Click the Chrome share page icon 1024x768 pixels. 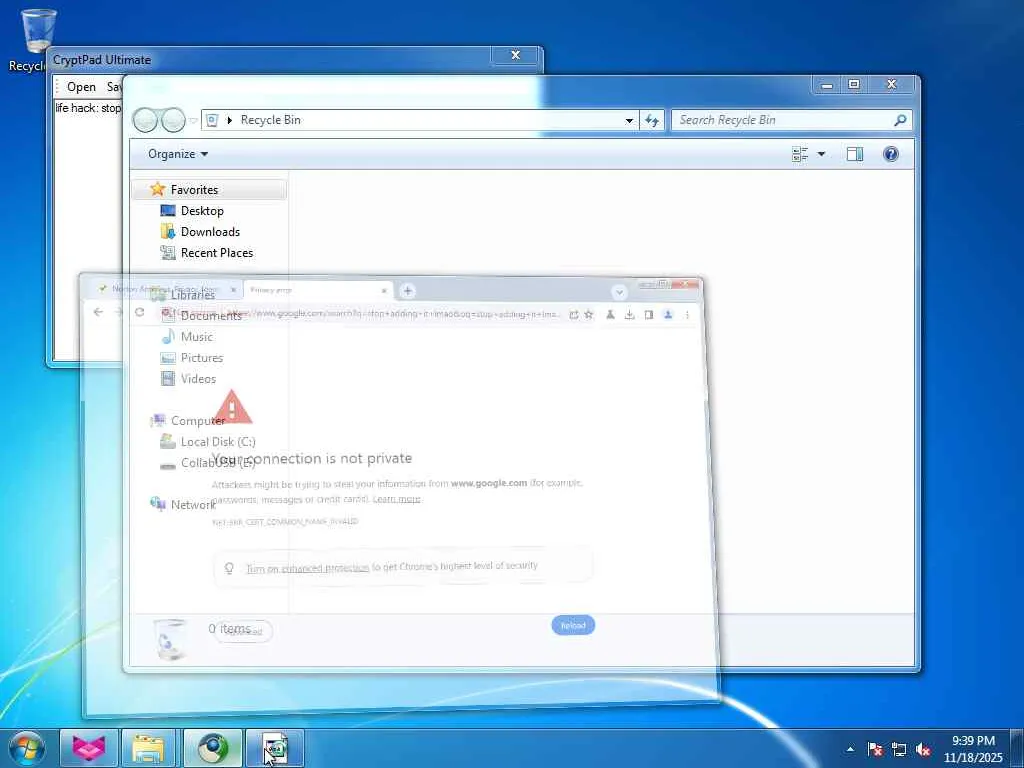[x=573, y=315]
